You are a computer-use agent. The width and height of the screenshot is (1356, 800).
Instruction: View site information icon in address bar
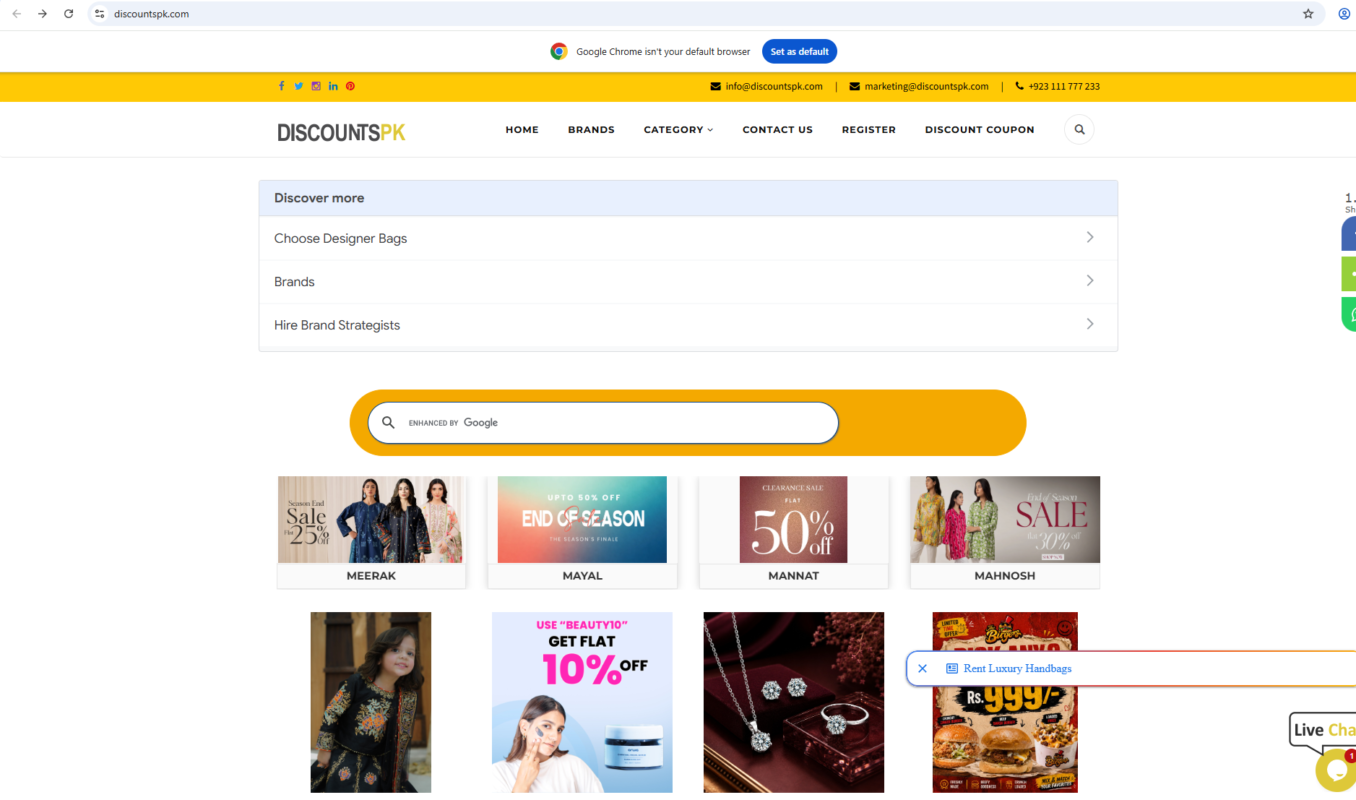[99, 14]
